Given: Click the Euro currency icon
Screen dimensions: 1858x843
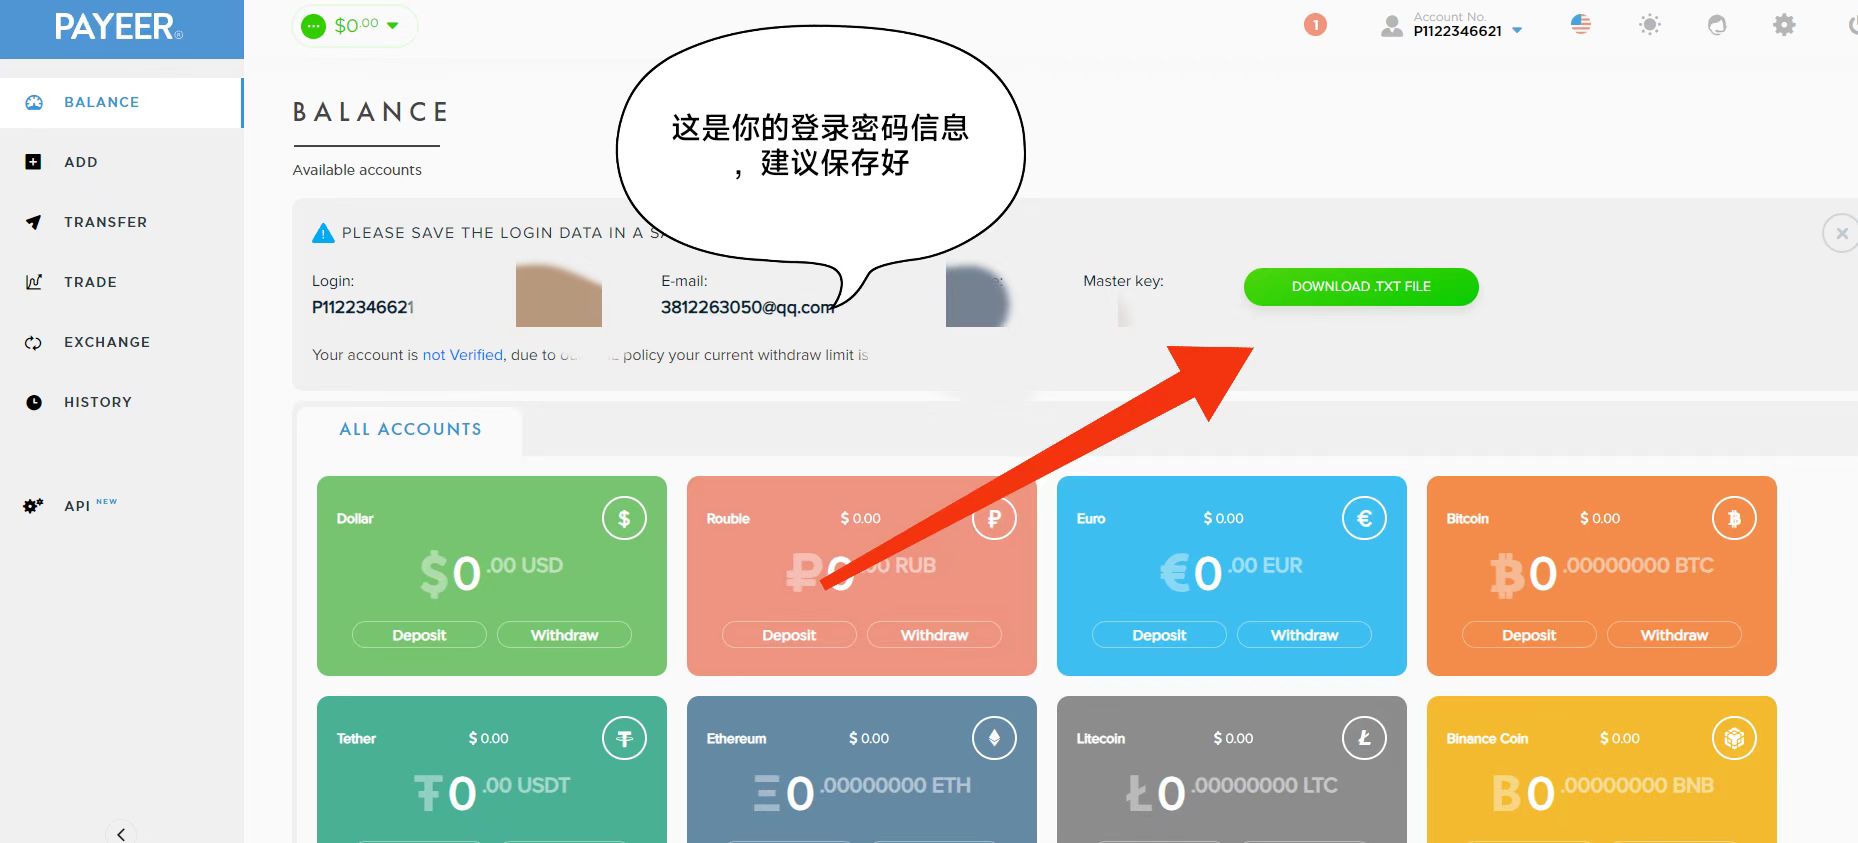Looking at the screenshot, I should point(1363,518).
